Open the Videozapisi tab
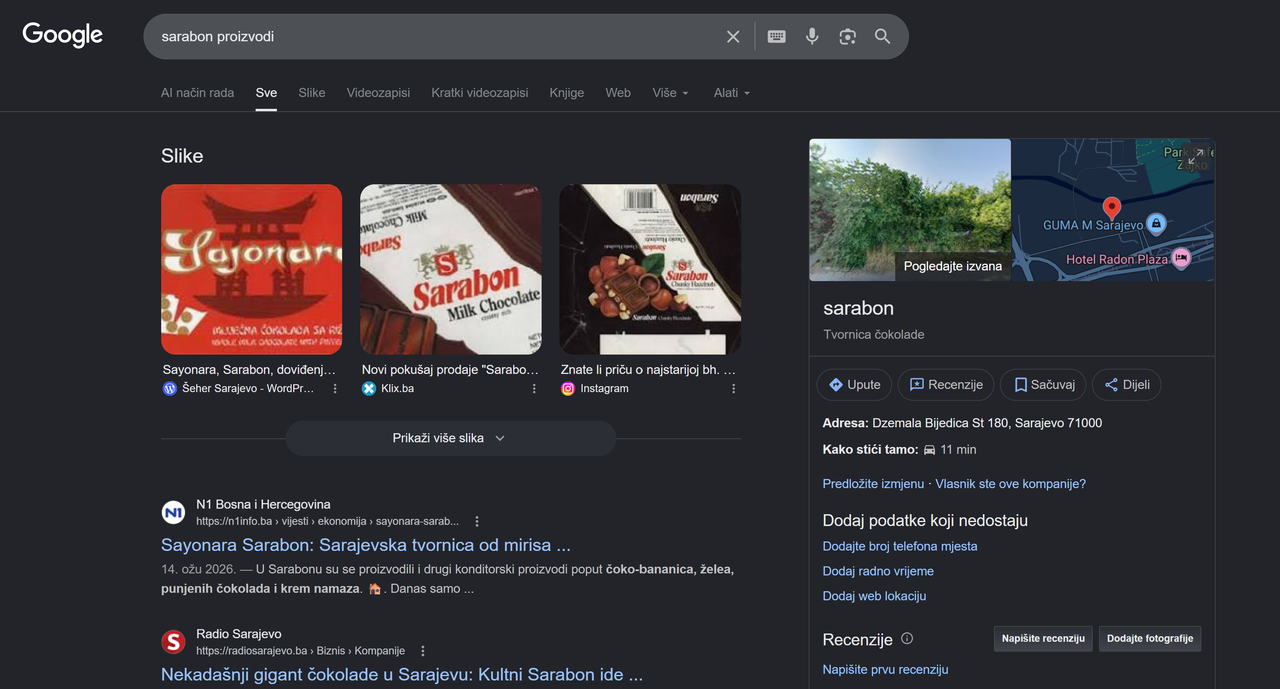Viewport: 1280px width, 689px height. click(378, 92)
